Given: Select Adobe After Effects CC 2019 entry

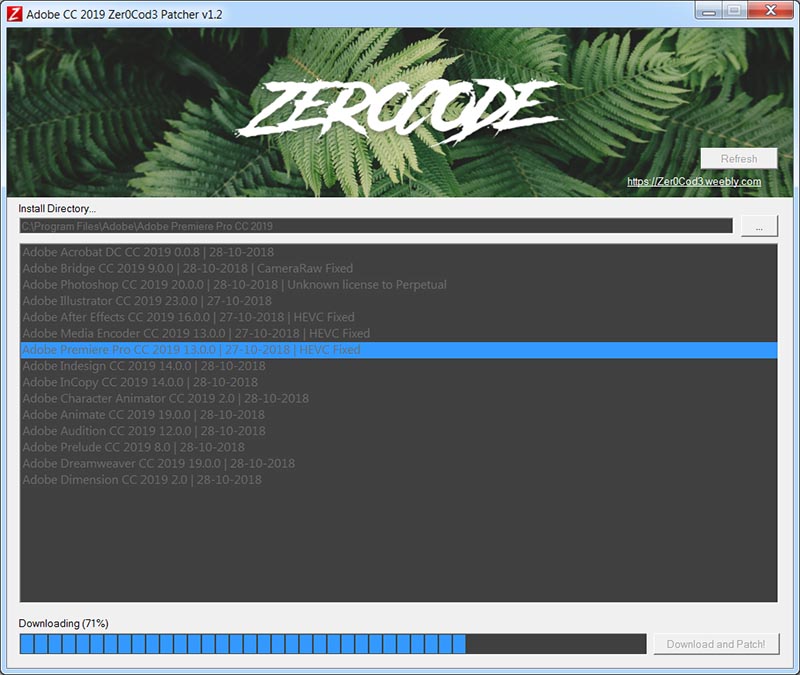Looking at the screenshot, I should tap(398, 317).
